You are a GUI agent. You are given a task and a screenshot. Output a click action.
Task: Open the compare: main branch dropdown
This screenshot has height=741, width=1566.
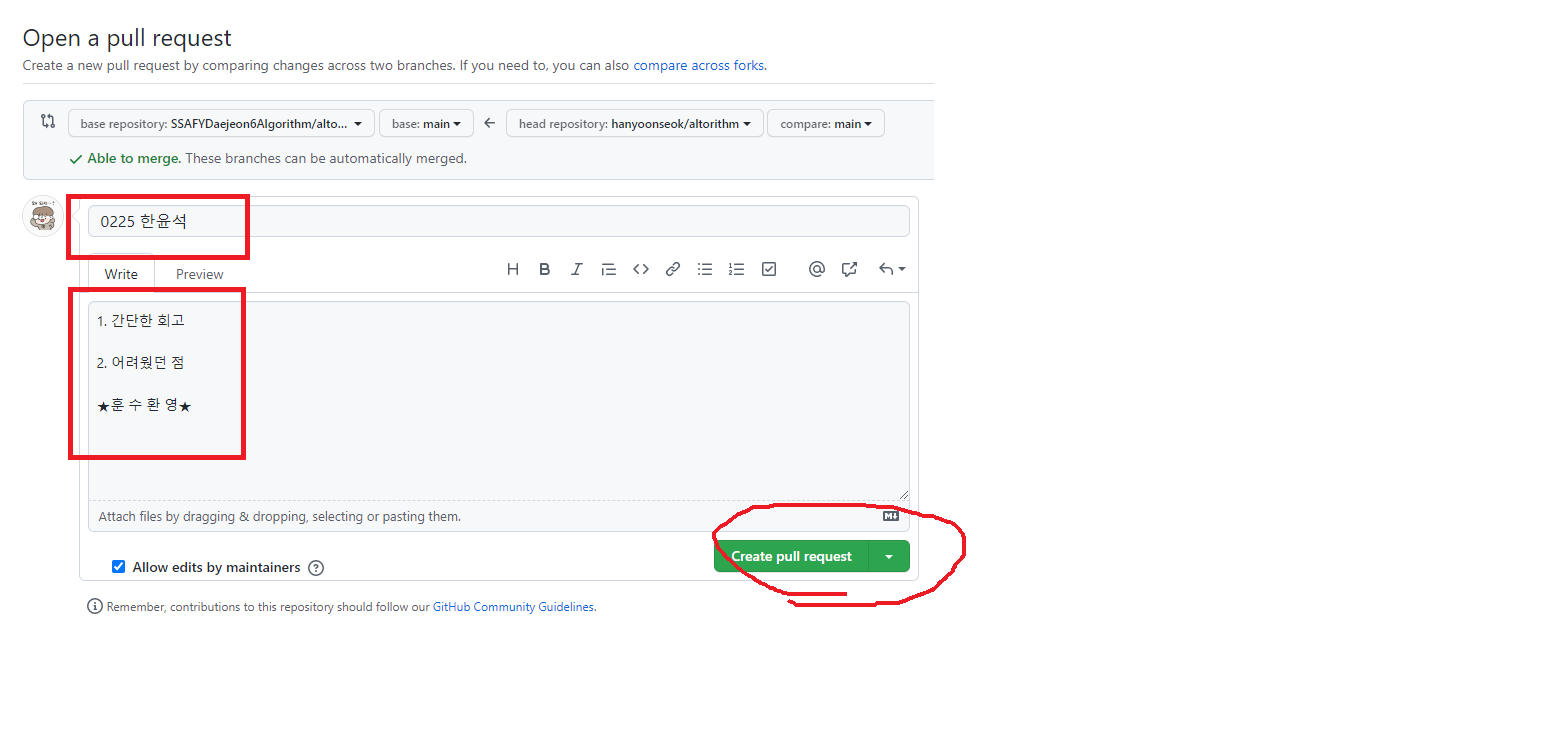click(826, 124)
